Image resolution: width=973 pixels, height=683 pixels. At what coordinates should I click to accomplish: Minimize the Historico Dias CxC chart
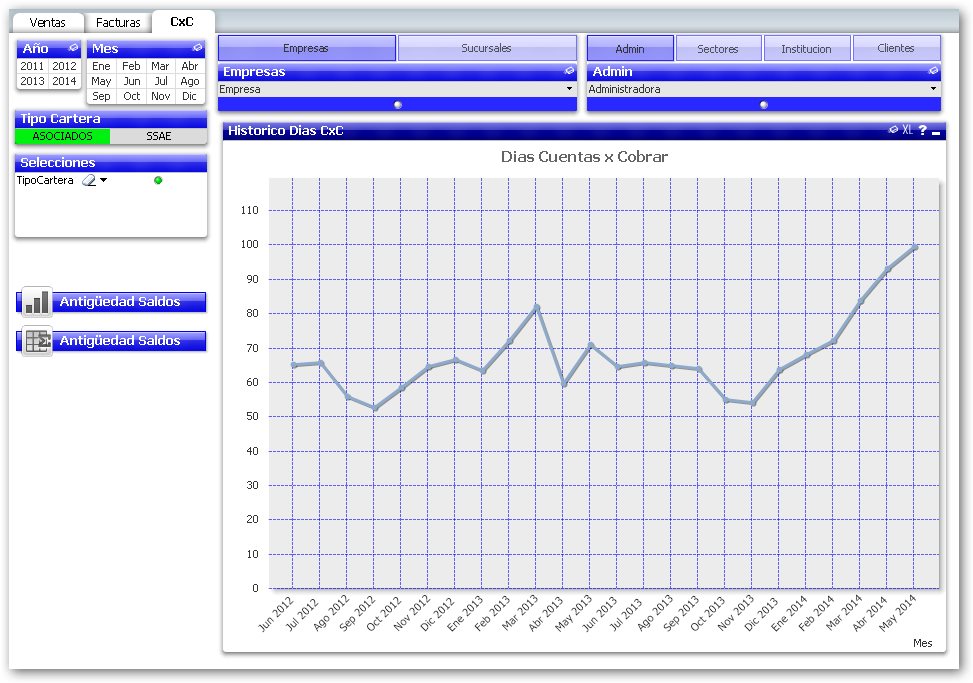pyautogui.click(x=936, y=132)
